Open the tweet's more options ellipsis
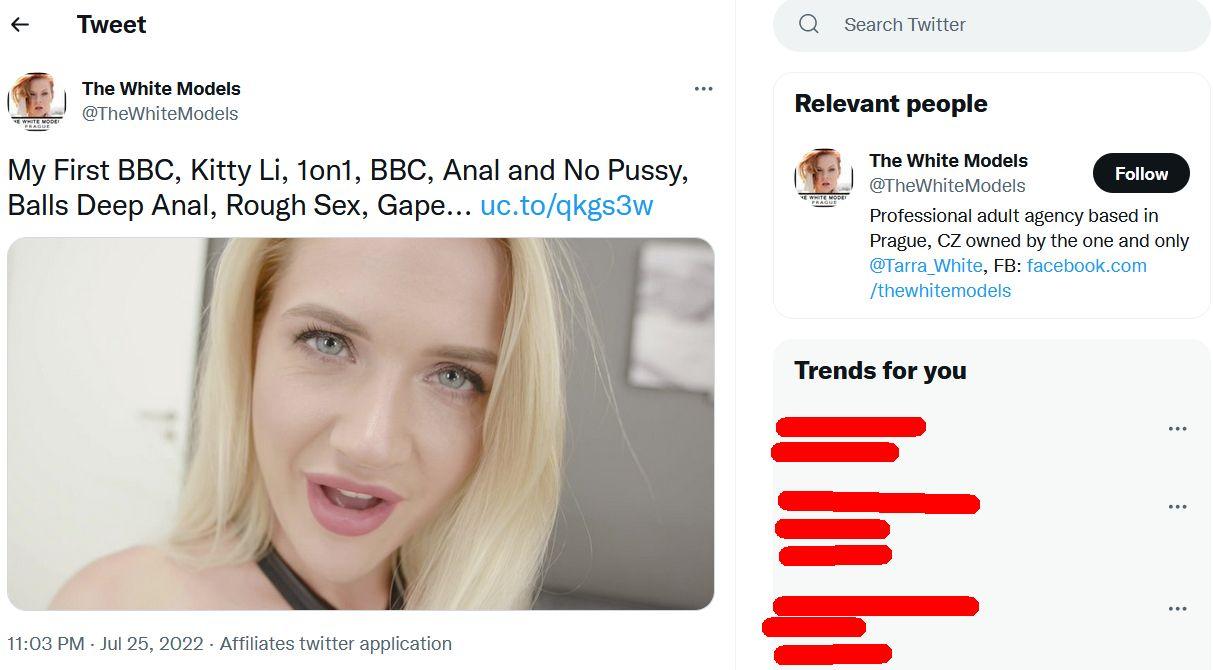 click(703, 89)
